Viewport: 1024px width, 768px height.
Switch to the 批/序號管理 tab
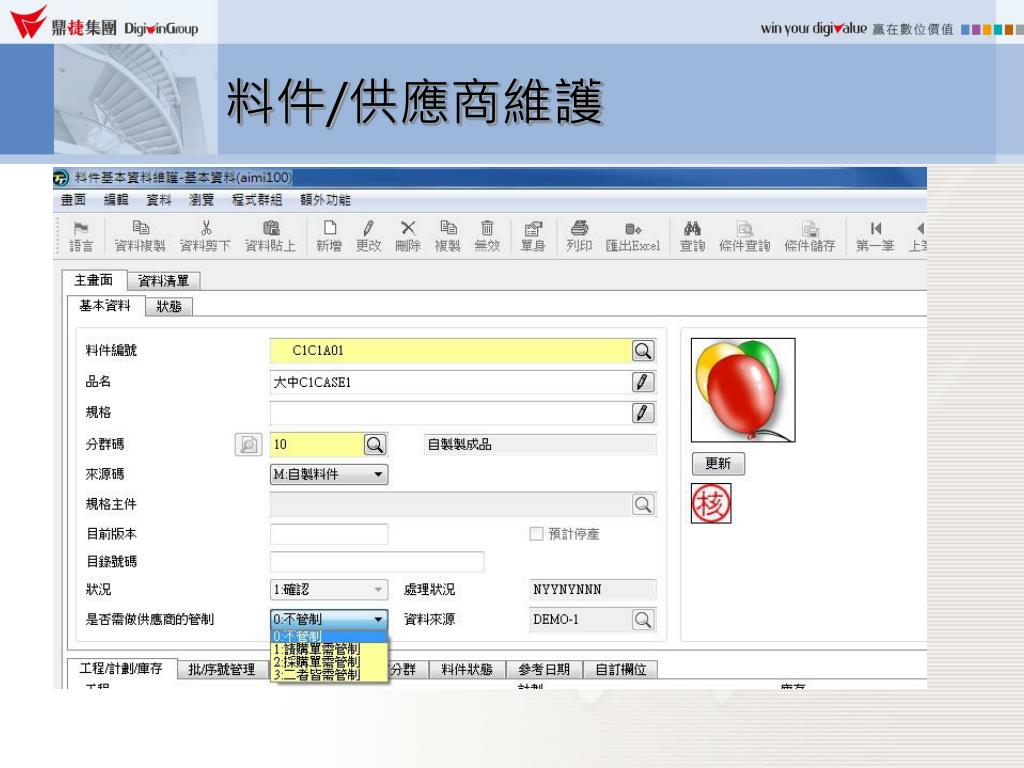[x=222, y=669]
